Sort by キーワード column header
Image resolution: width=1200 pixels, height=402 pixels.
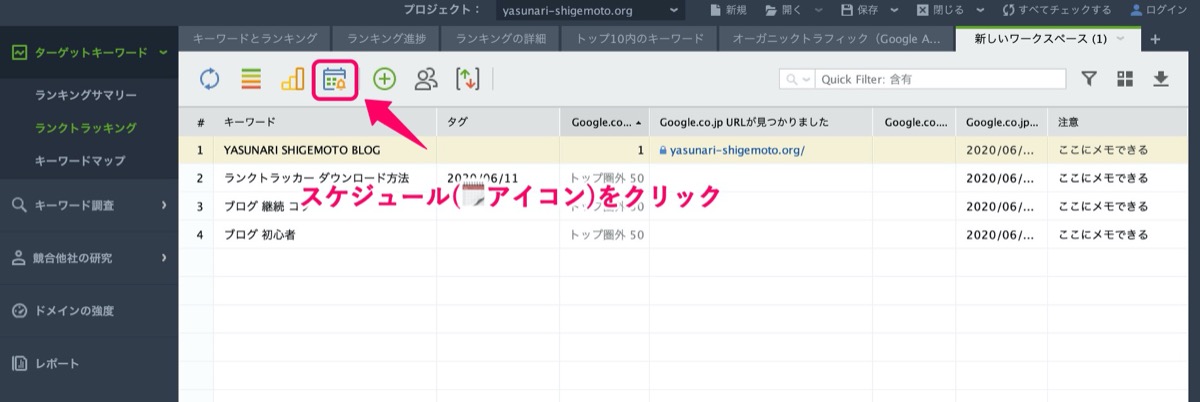(x=325, y=122)
